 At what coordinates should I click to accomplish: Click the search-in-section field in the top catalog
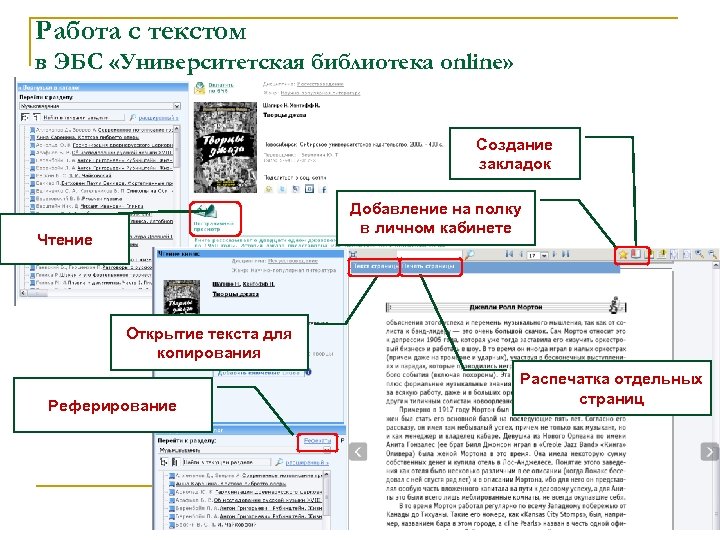pyautogui.click(x=83, y=118)
